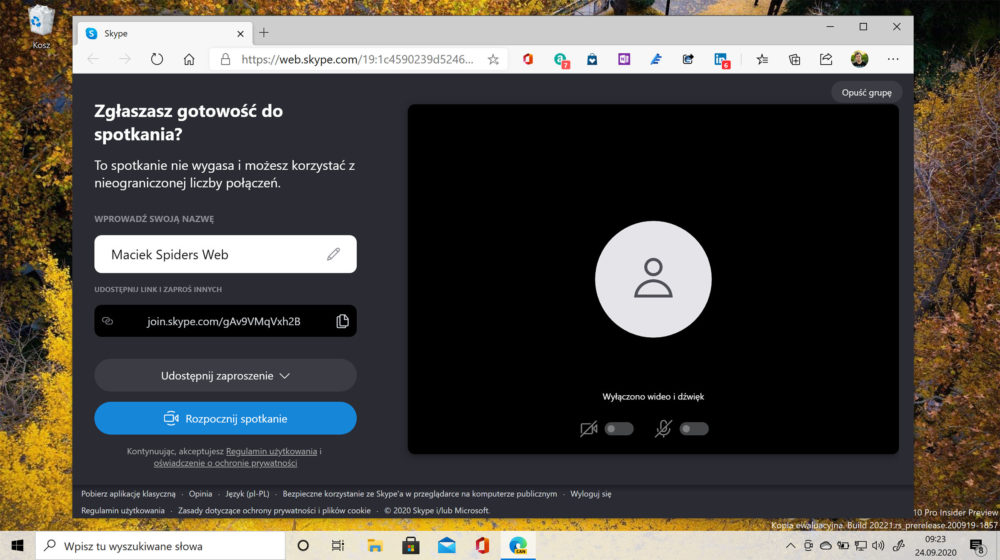Open a new browser tab
Viewport: 1000px width, 560px height.
coord(263,33)
